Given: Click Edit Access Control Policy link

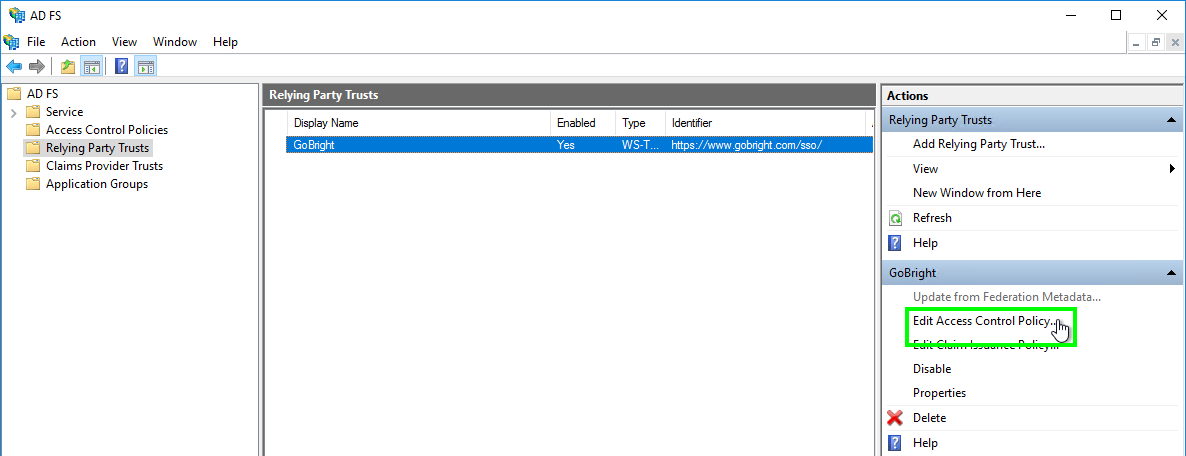Looking at the screenshot, I should (981, 321).
